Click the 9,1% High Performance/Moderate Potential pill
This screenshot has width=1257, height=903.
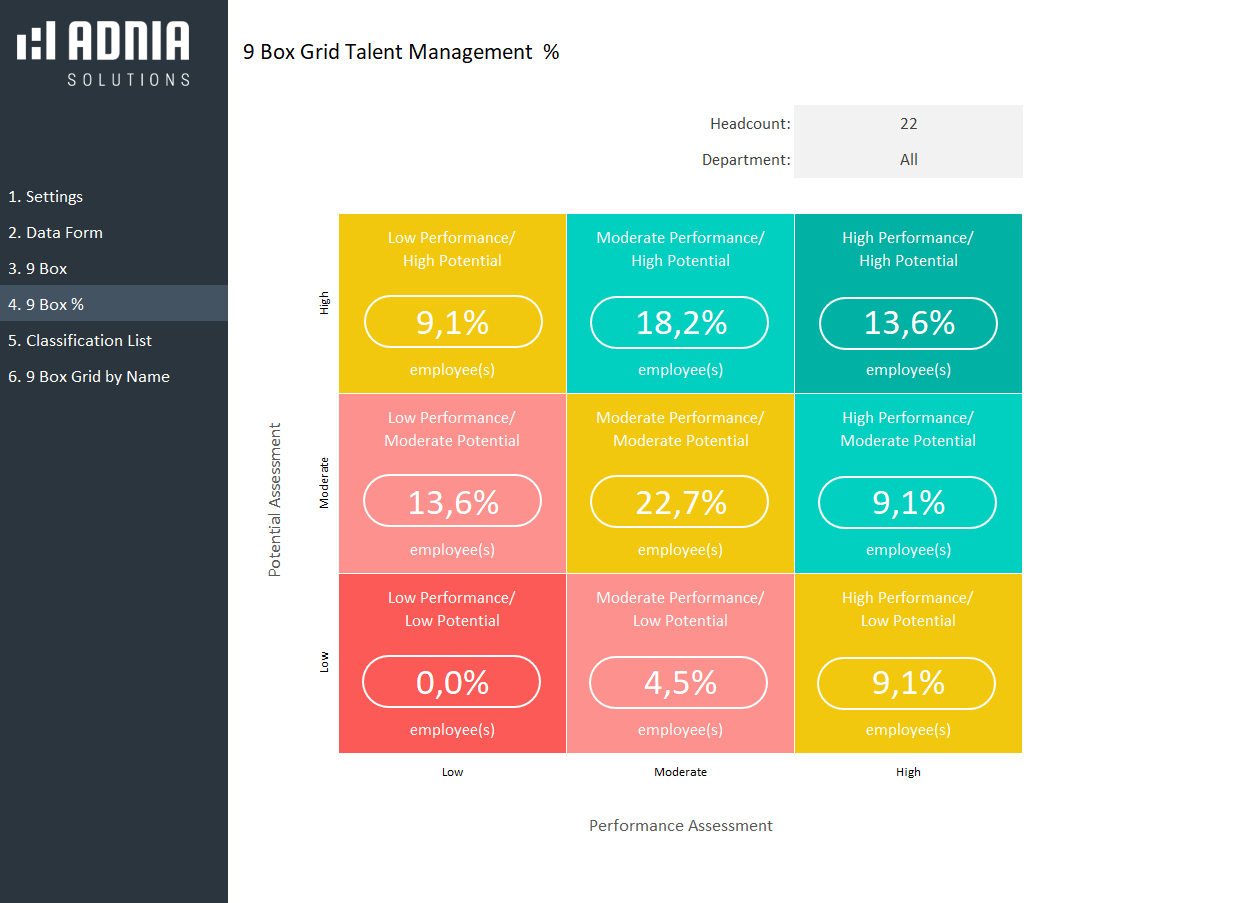pyautogui.click(x=908, y=502)
